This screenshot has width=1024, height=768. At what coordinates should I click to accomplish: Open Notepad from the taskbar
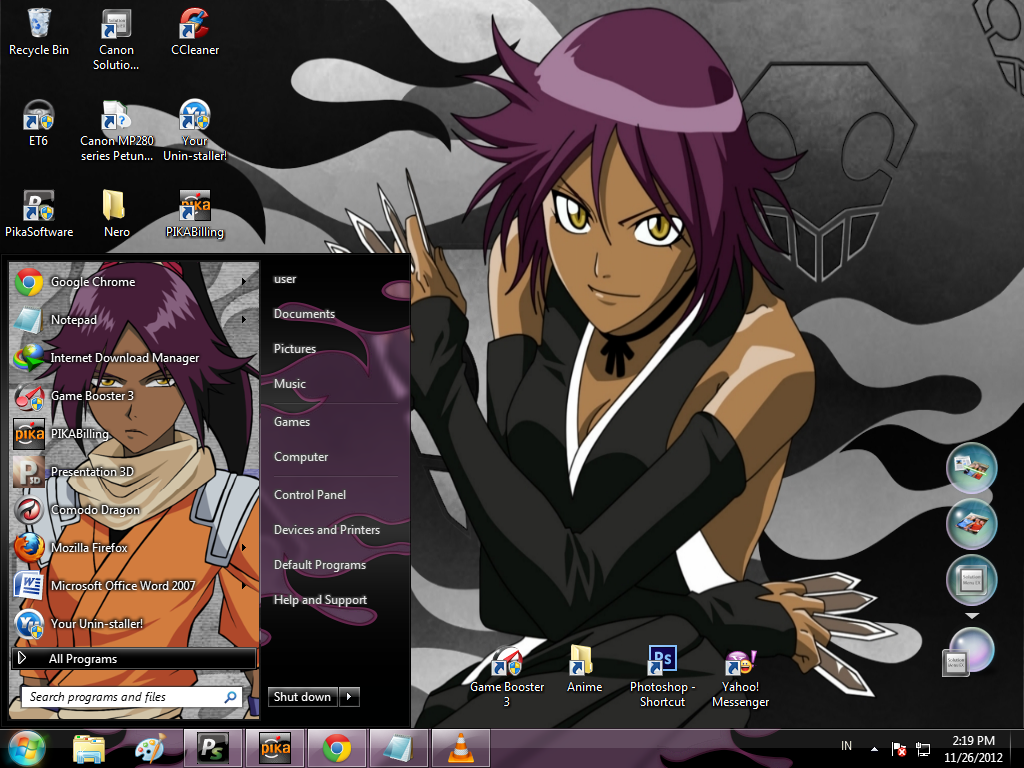[398, 748]
